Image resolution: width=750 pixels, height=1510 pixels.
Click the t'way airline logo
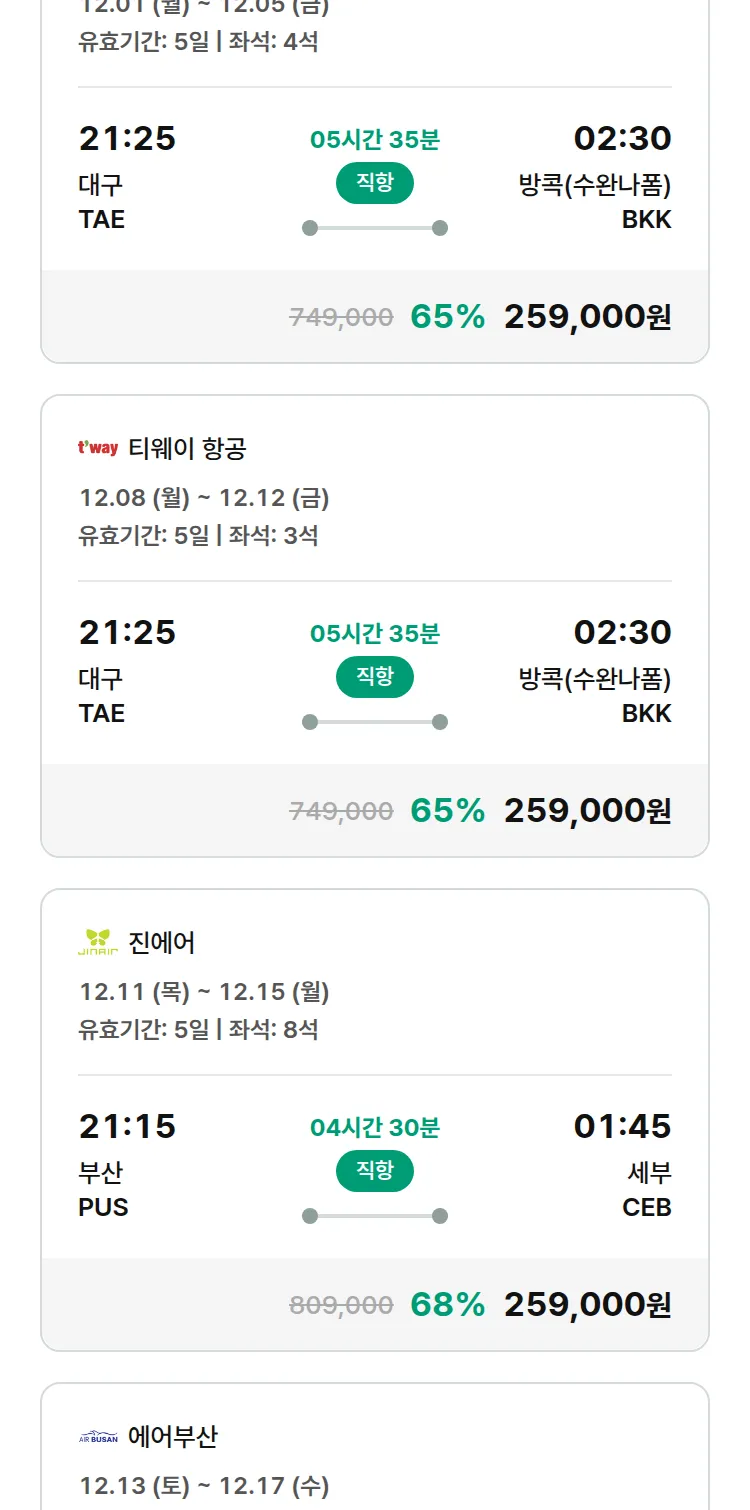click(x=98, y=448)
